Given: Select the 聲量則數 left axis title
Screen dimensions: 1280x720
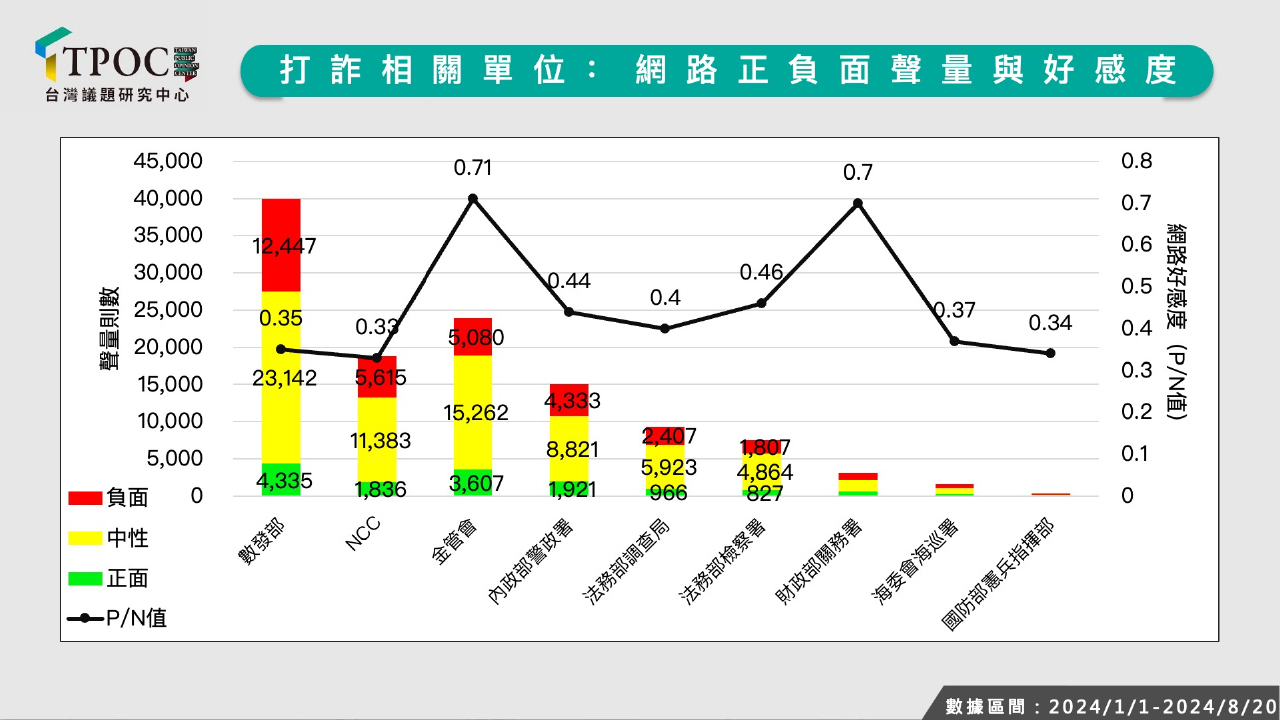Looking at the screenshot, I should point(109,329).
